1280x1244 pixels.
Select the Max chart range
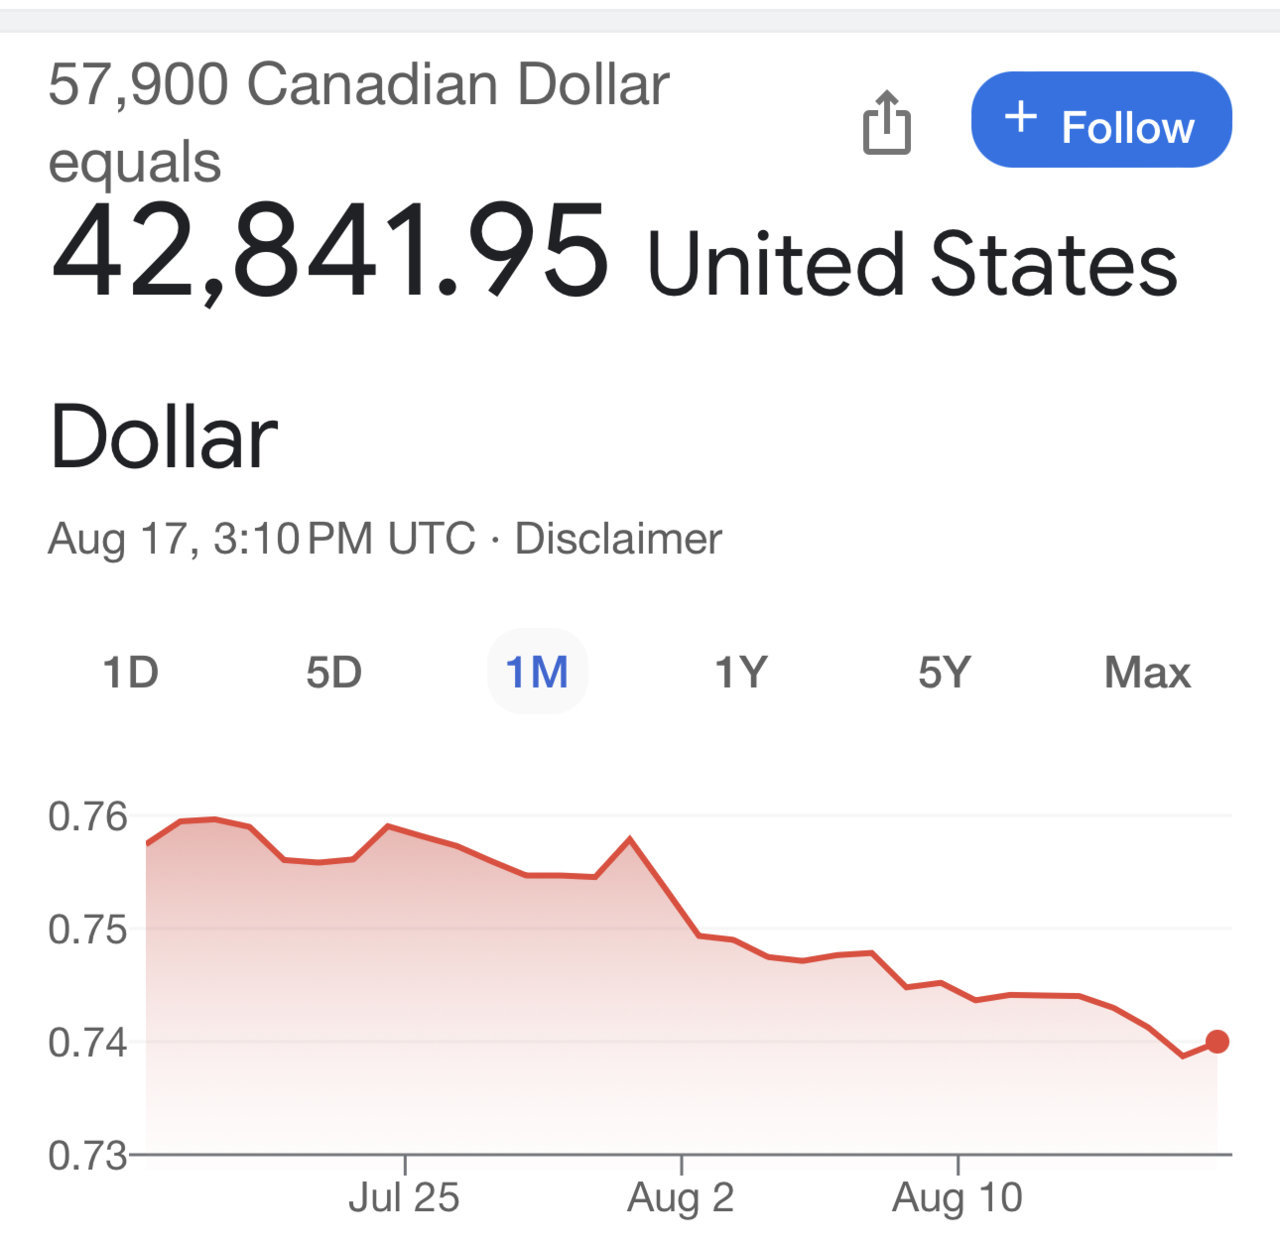pyautogui.click(x=1148, y=672)
